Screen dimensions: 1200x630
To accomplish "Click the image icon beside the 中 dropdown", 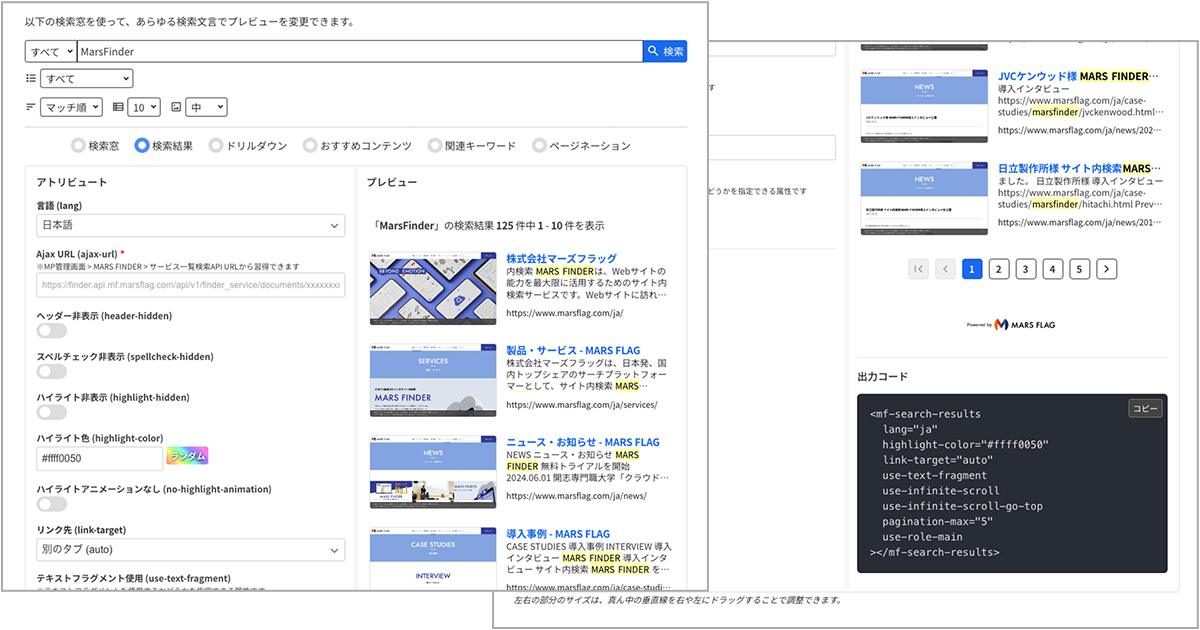I will click(176, 107).
